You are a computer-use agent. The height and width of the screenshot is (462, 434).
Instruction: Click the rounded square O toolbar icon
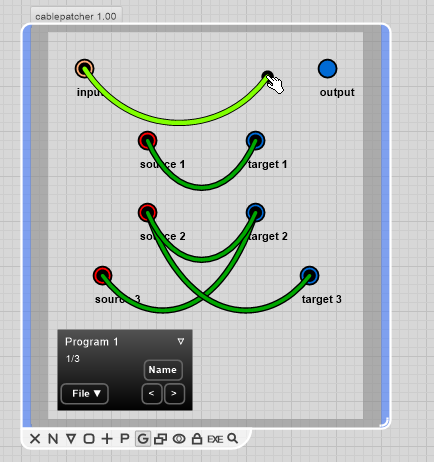point(89,439)
